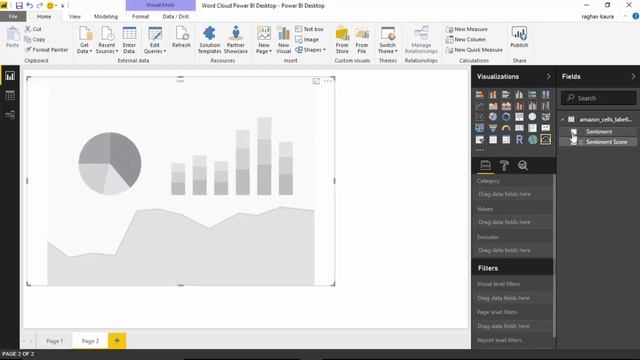The image size is (640, 360).
Task: Select the R script visual icon
Action: coord(519,140)
